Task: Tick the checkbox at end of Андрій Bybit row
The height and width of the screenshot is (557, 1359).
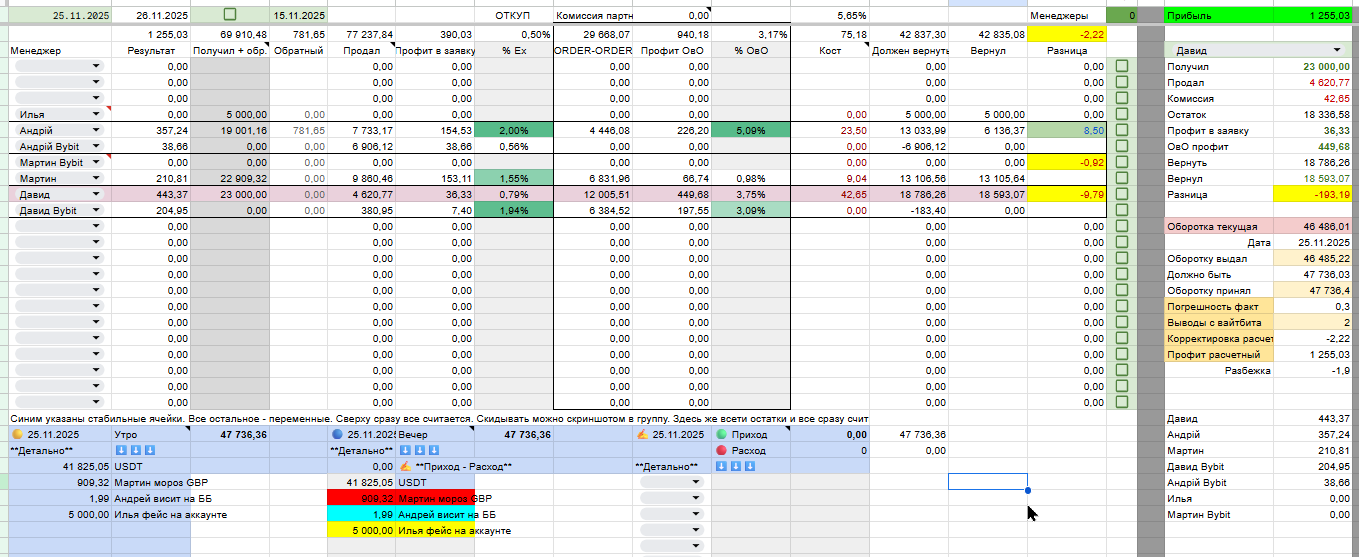Action: pos(1121,147)
